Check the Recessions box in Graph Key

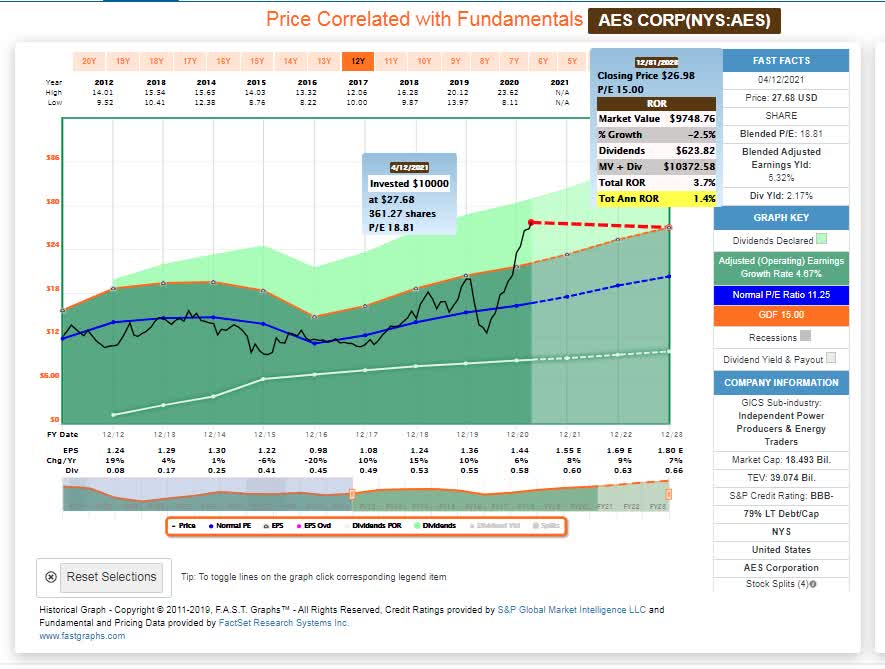pyautogui.click(x=805, y=336)
